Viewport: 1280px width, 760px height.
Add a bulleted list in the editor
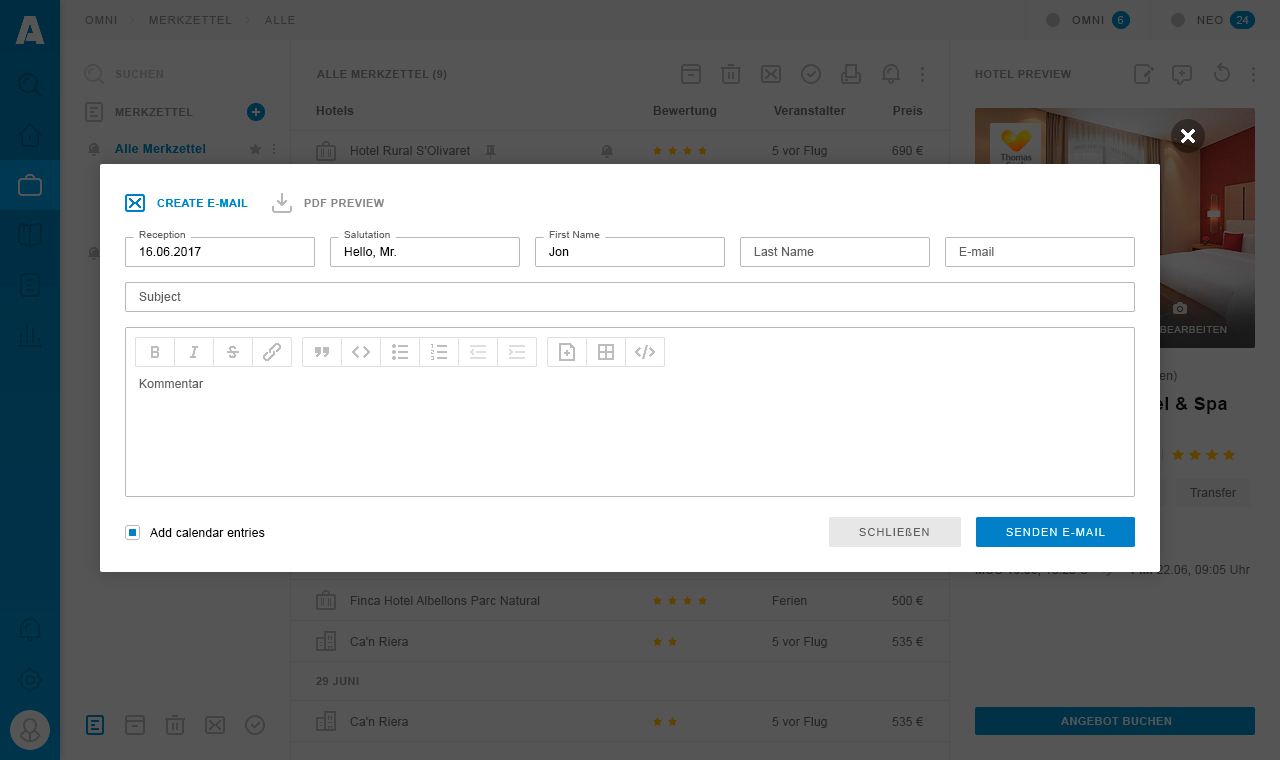click(400, 352)
